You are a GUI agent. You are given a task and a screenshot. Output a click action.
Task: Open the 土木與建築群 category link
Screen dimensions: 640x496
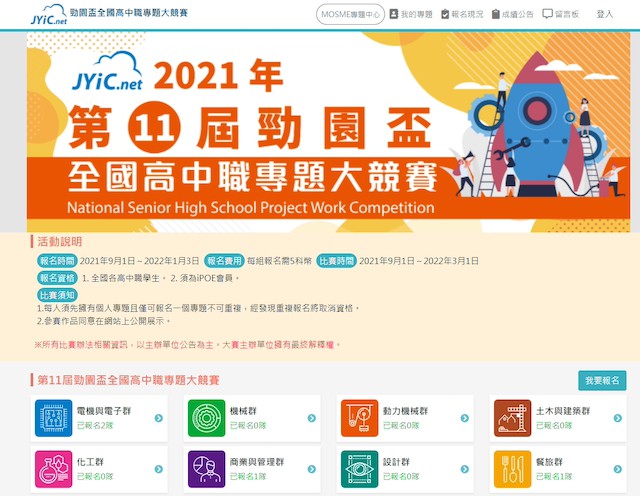[563, 411]
